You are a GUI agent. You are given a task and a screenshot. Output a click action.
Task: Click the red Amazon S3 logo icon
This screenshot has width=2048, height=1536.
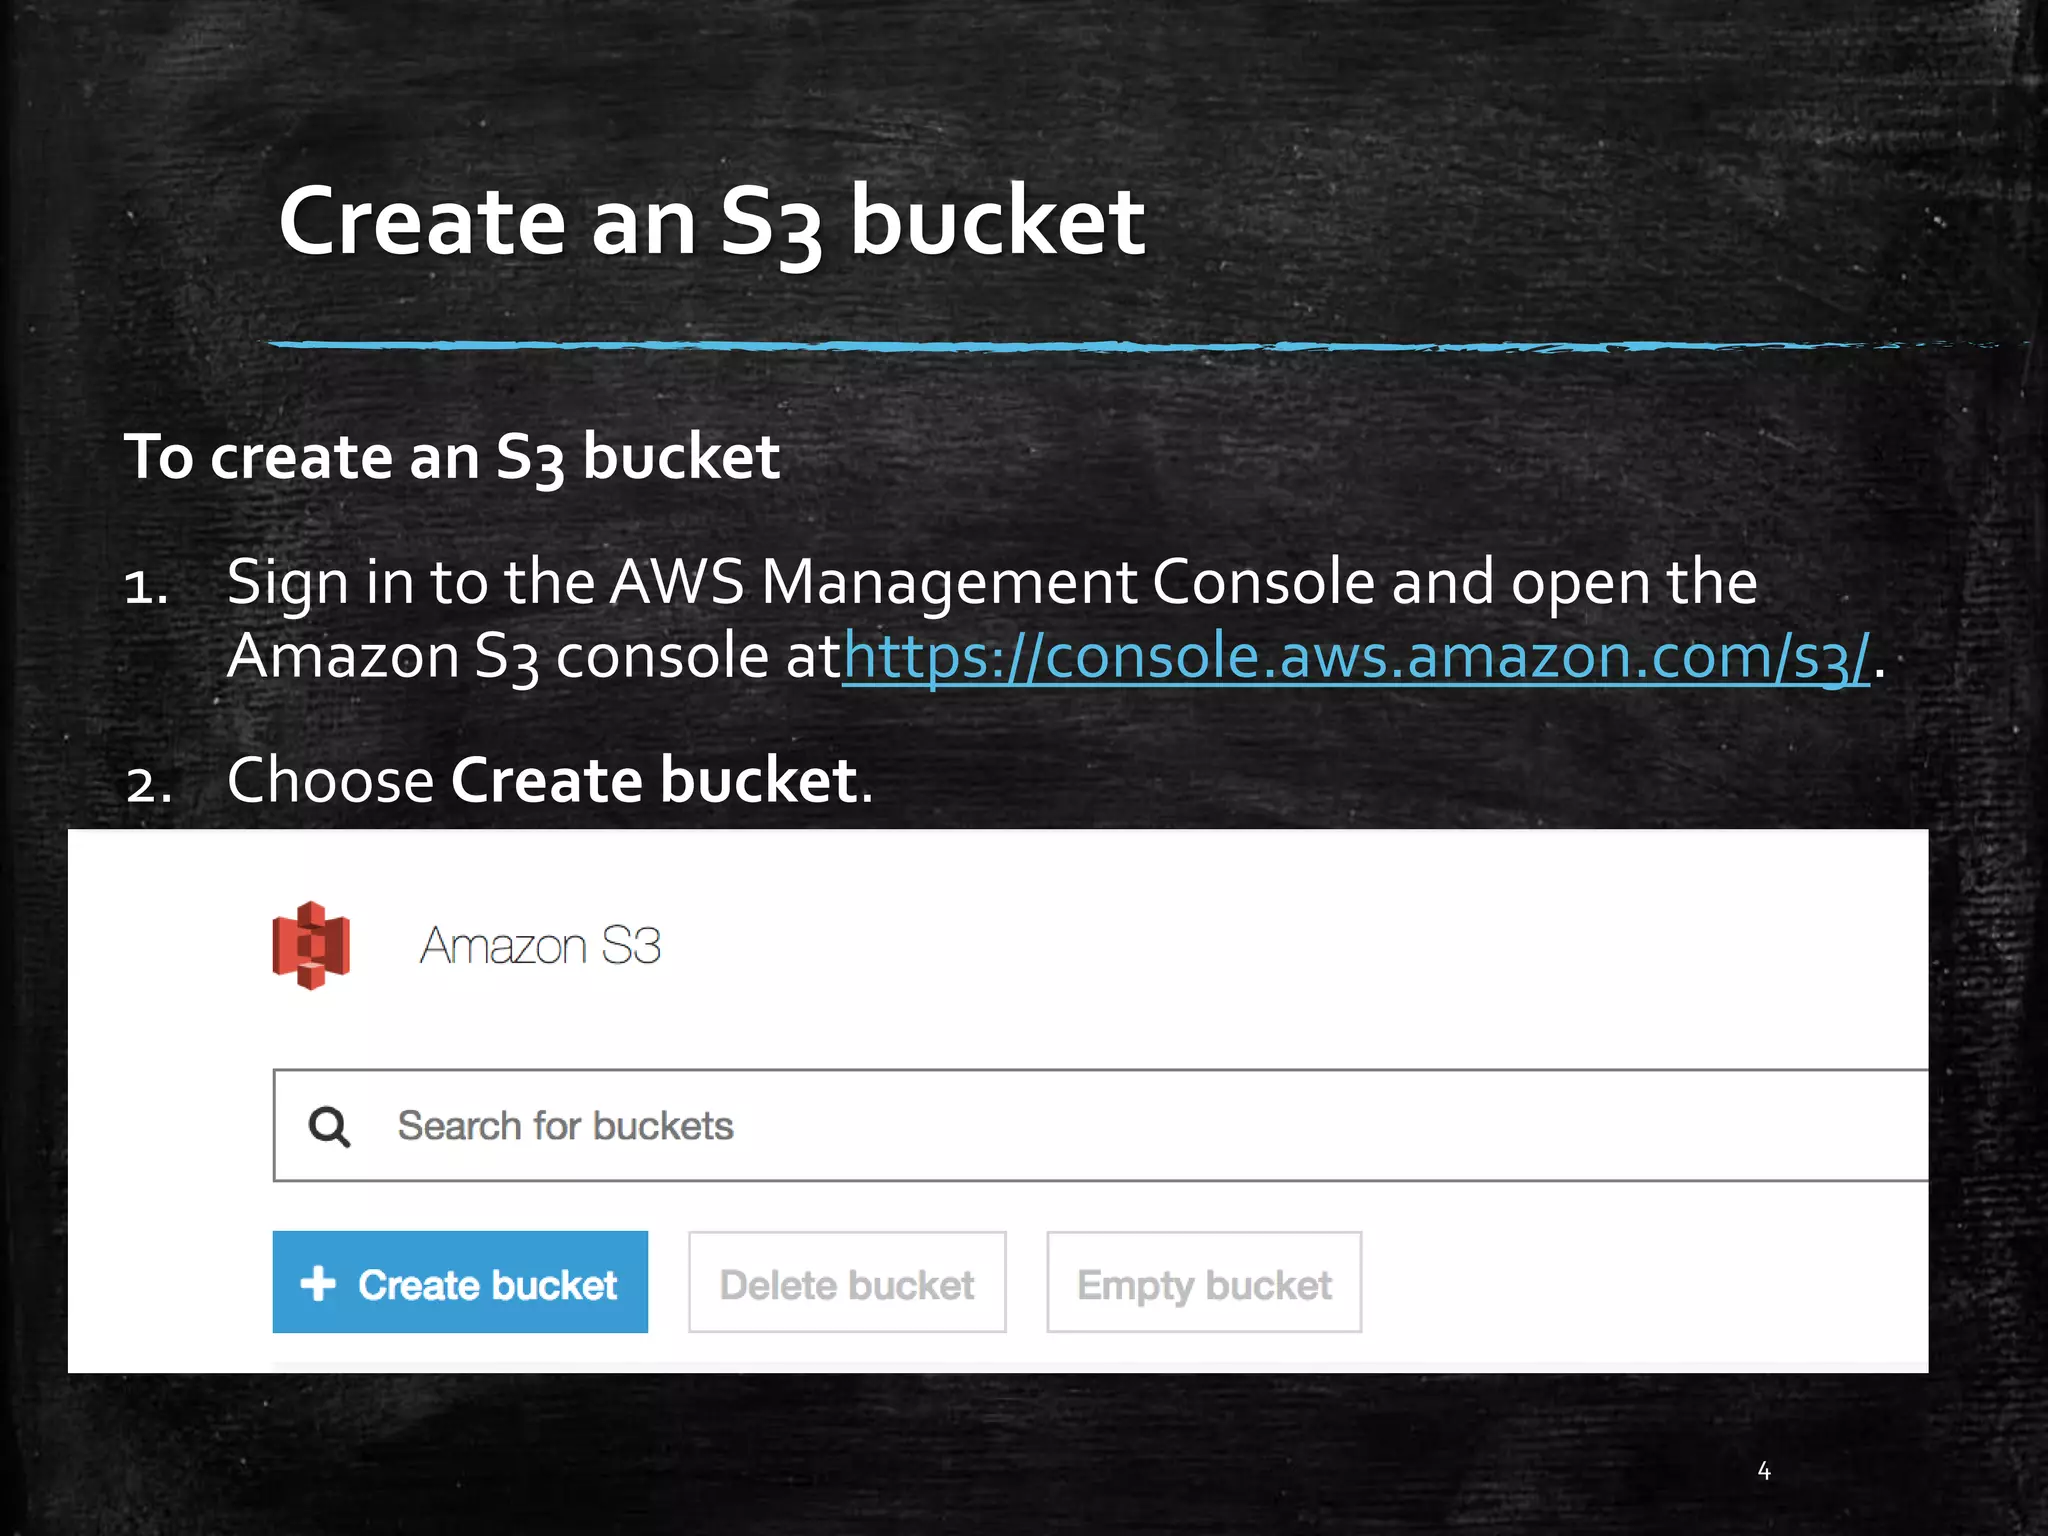(311, 945)
